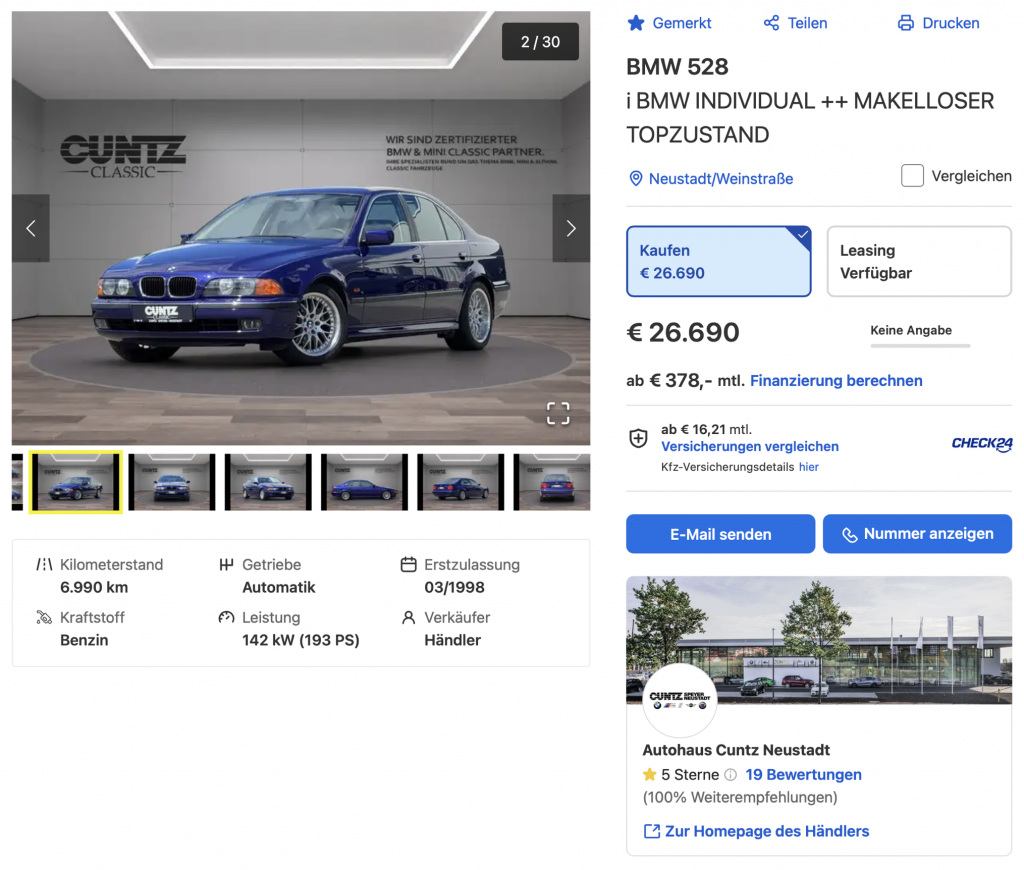Show next photo with right arrow
This screenshot has width=1024, height=870.
(x=571, y=228)
